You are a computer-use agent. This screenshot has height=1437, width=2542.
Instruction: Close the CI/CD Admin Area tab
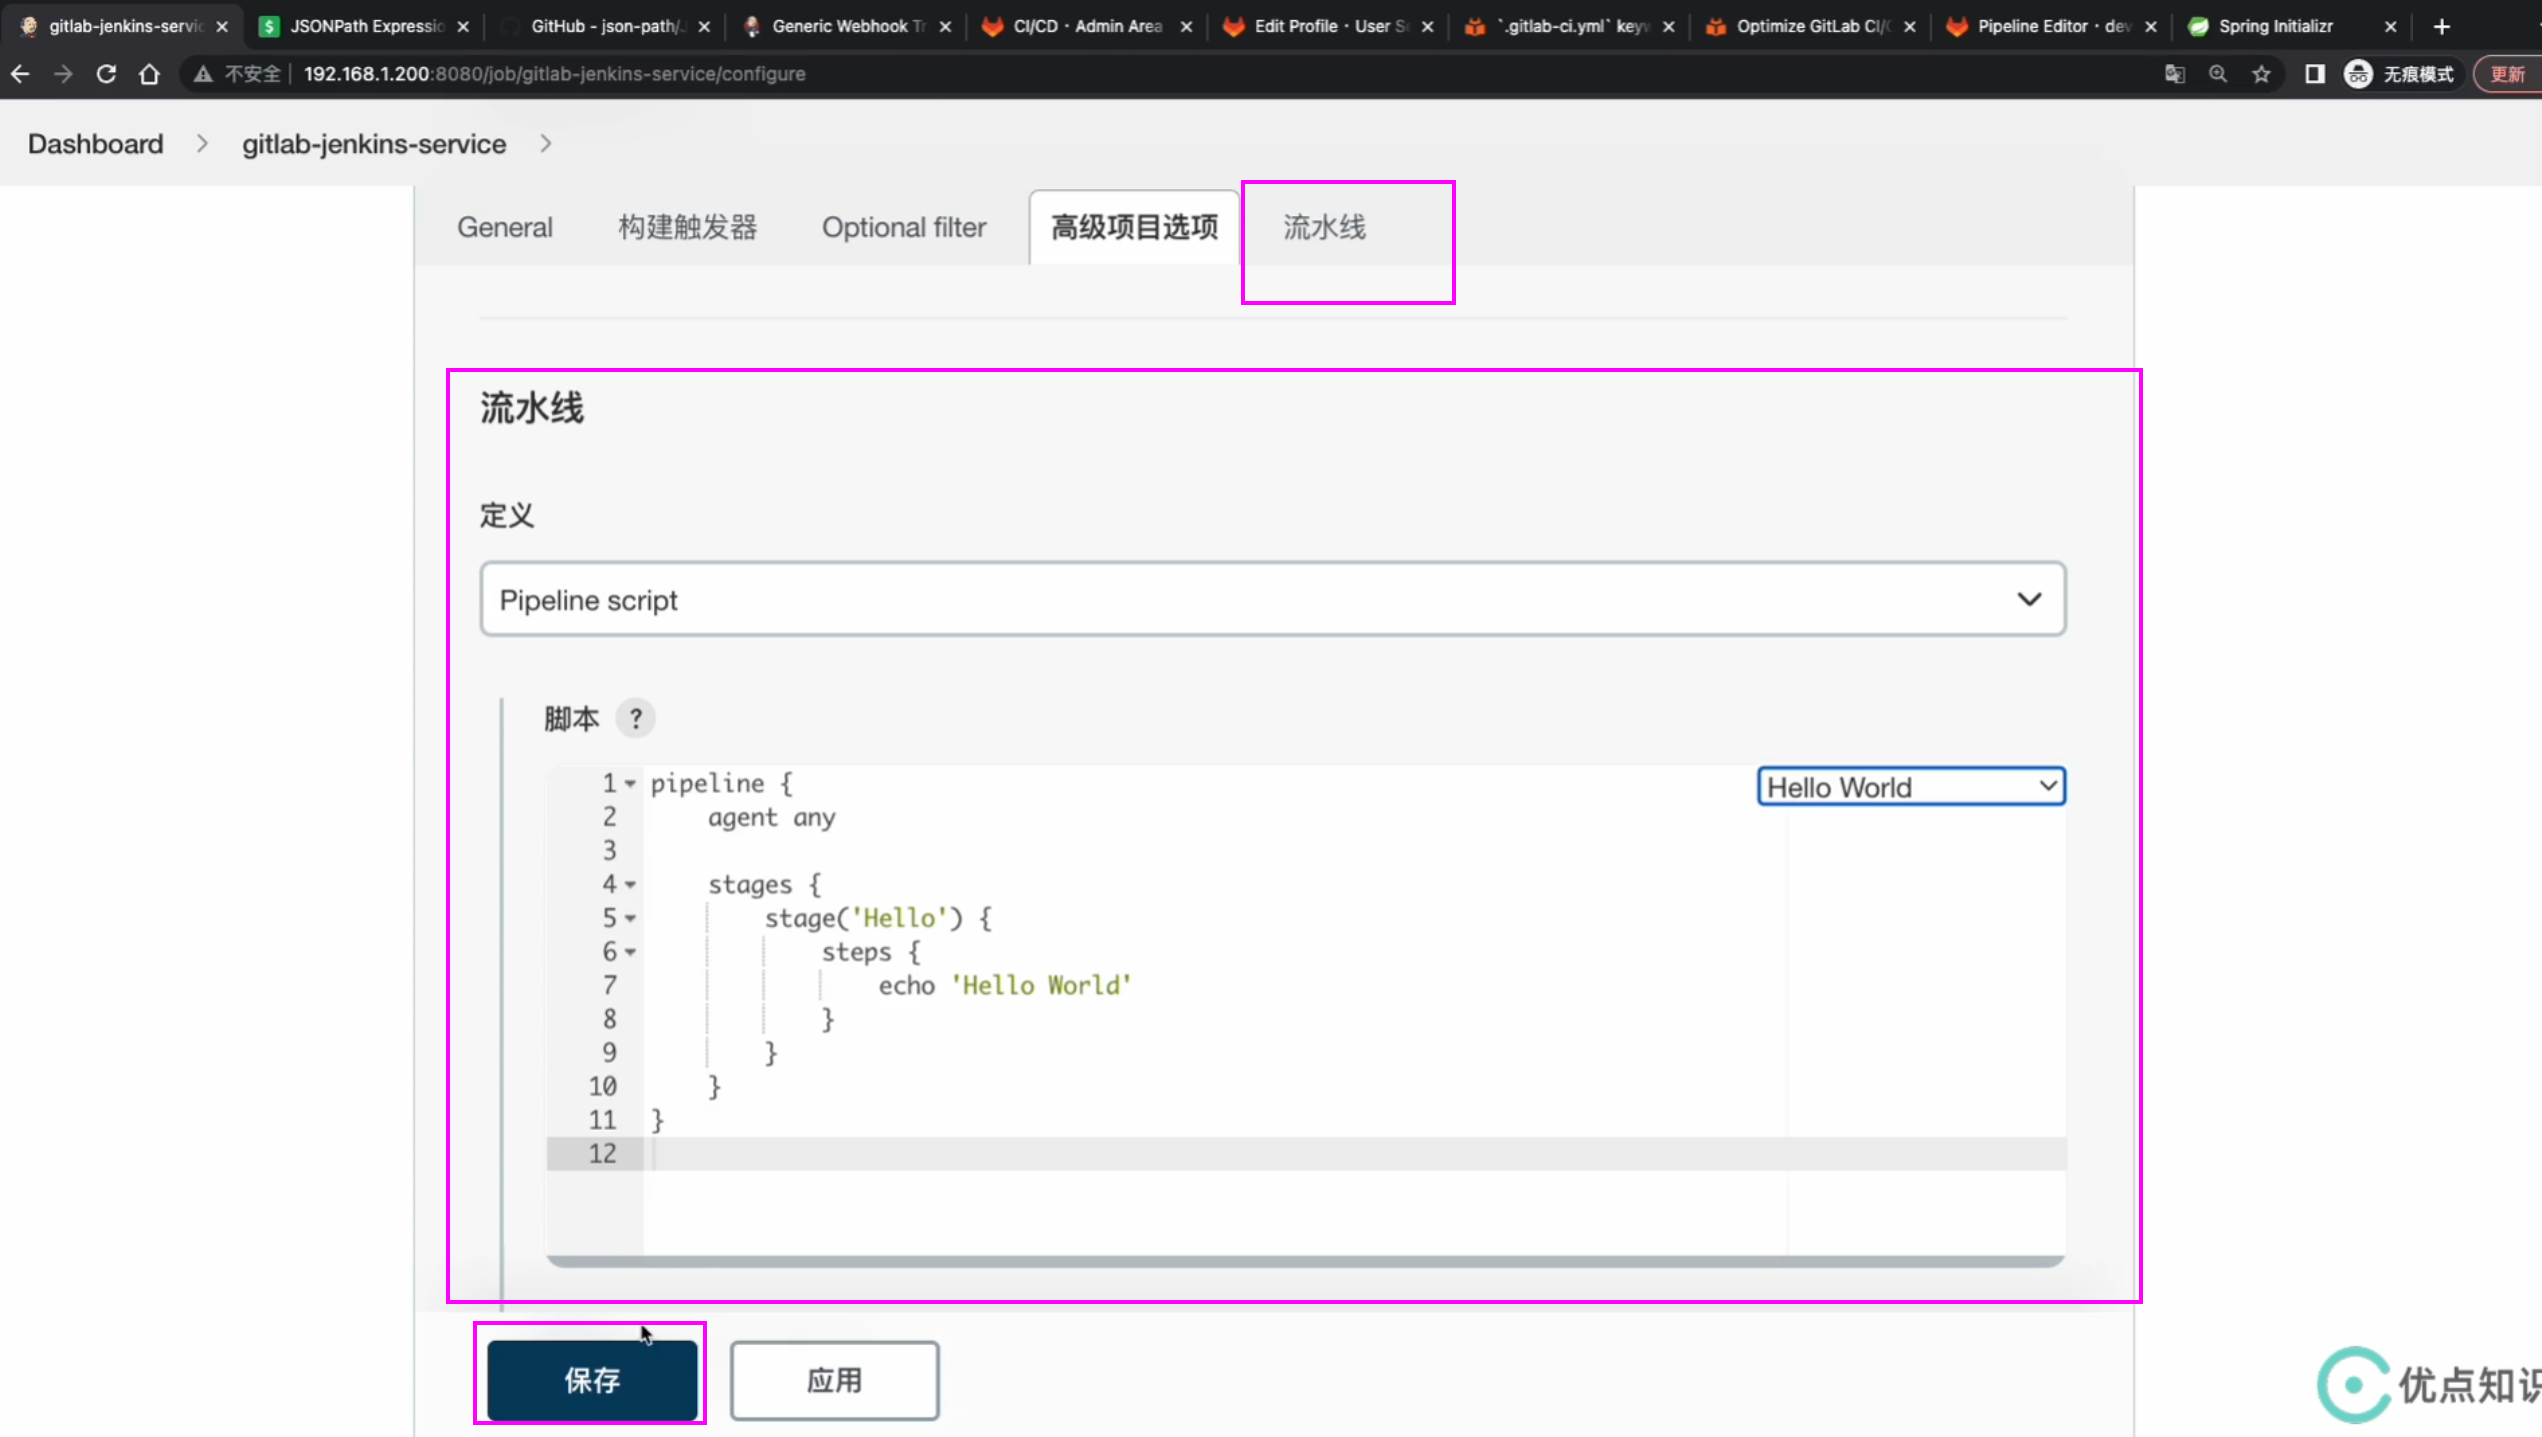click(x=1186, y=27)
